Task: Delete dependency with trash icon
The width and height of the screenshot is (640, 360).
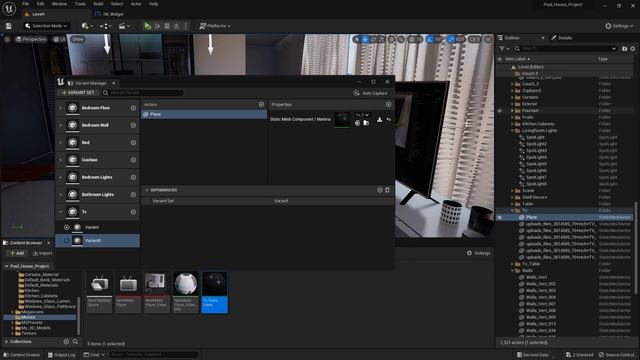Action: pyautogui.click(x=387, y=190)
